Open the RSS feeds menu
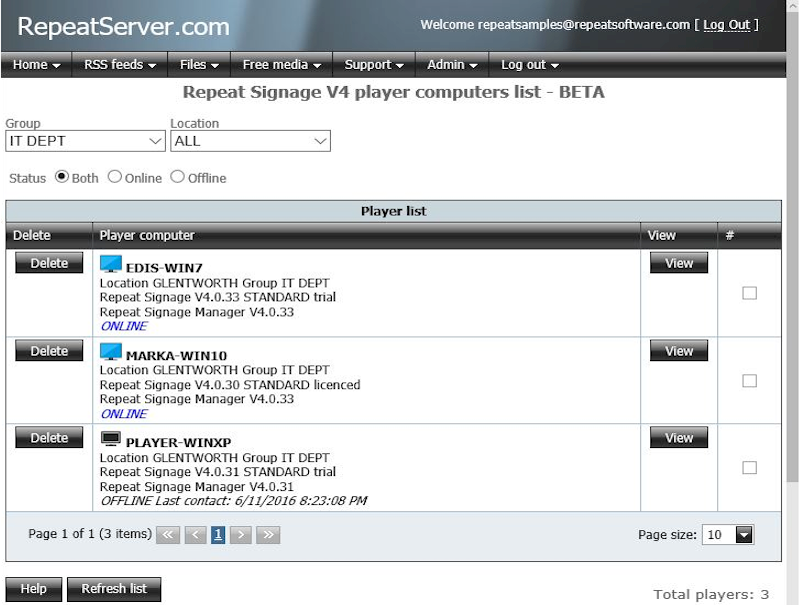The height and width of the screenshot is (606, 801). point(120,65)
